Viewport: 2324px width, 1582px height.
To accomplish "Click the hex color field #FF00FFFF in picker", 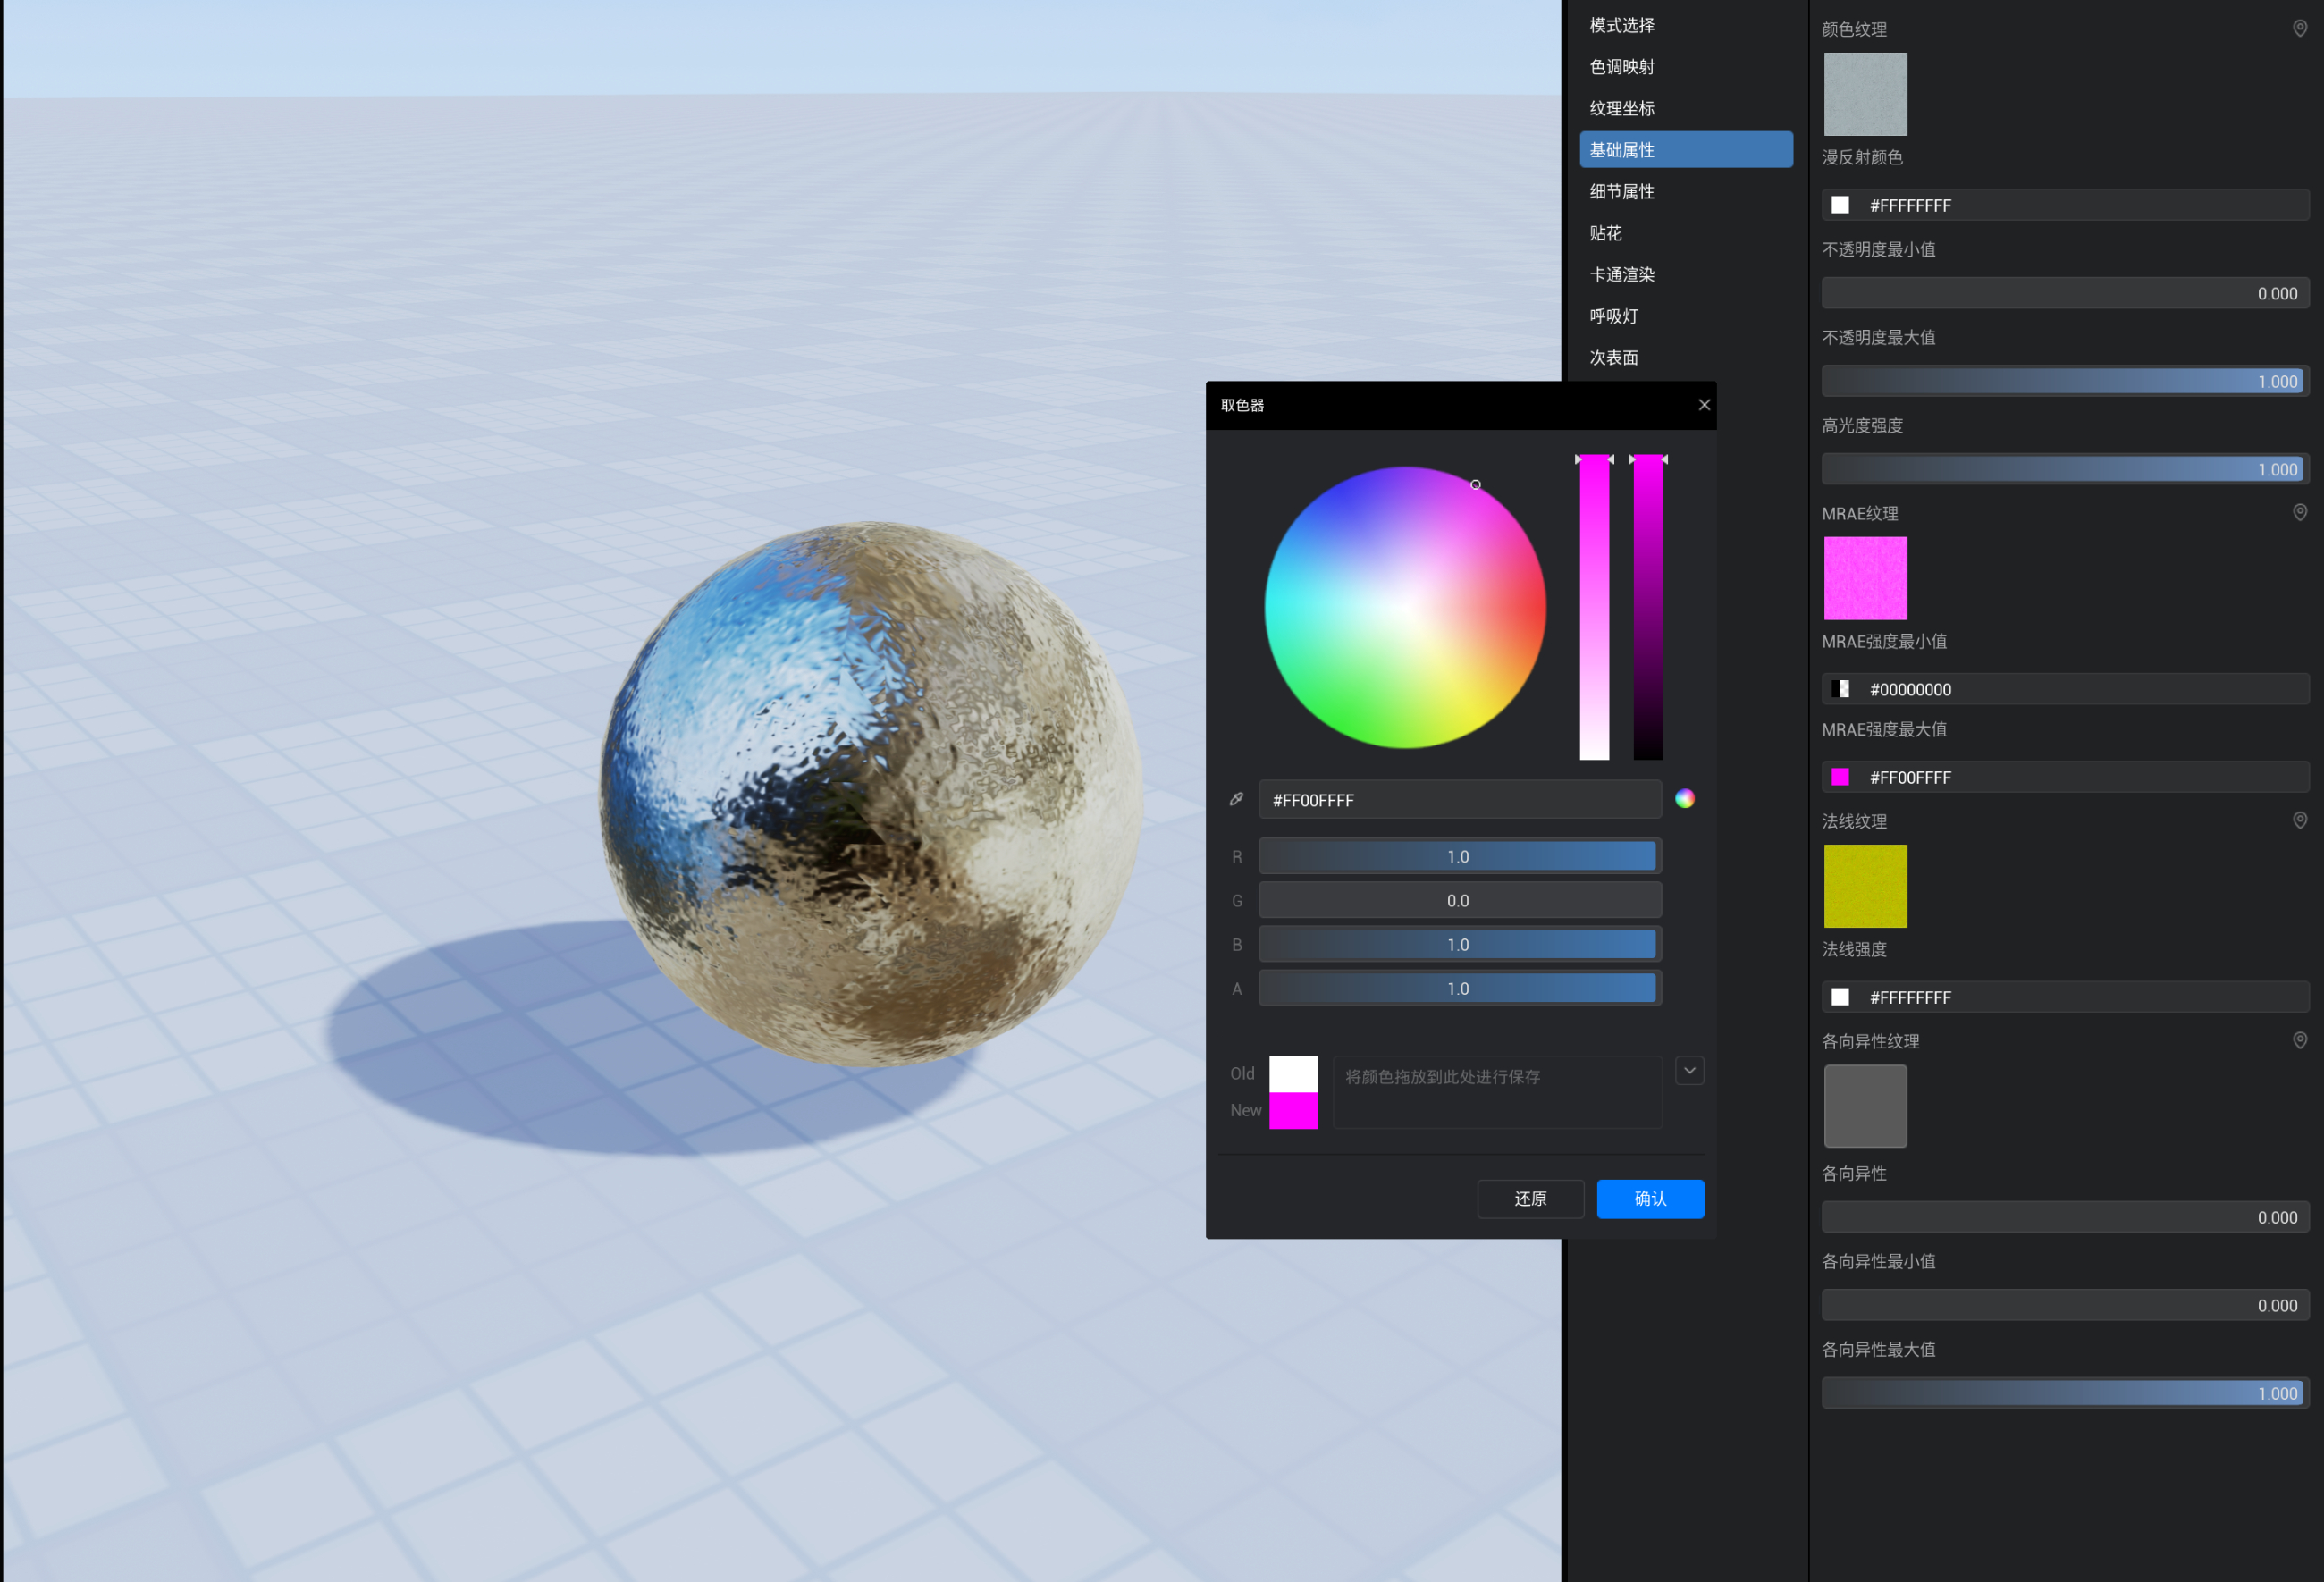I will [x=1460, y=800].
